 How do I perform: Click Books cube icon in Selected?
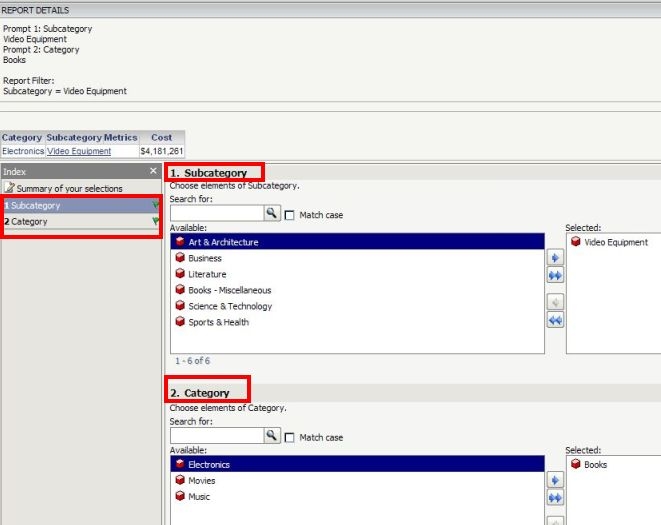click(576, 464)
